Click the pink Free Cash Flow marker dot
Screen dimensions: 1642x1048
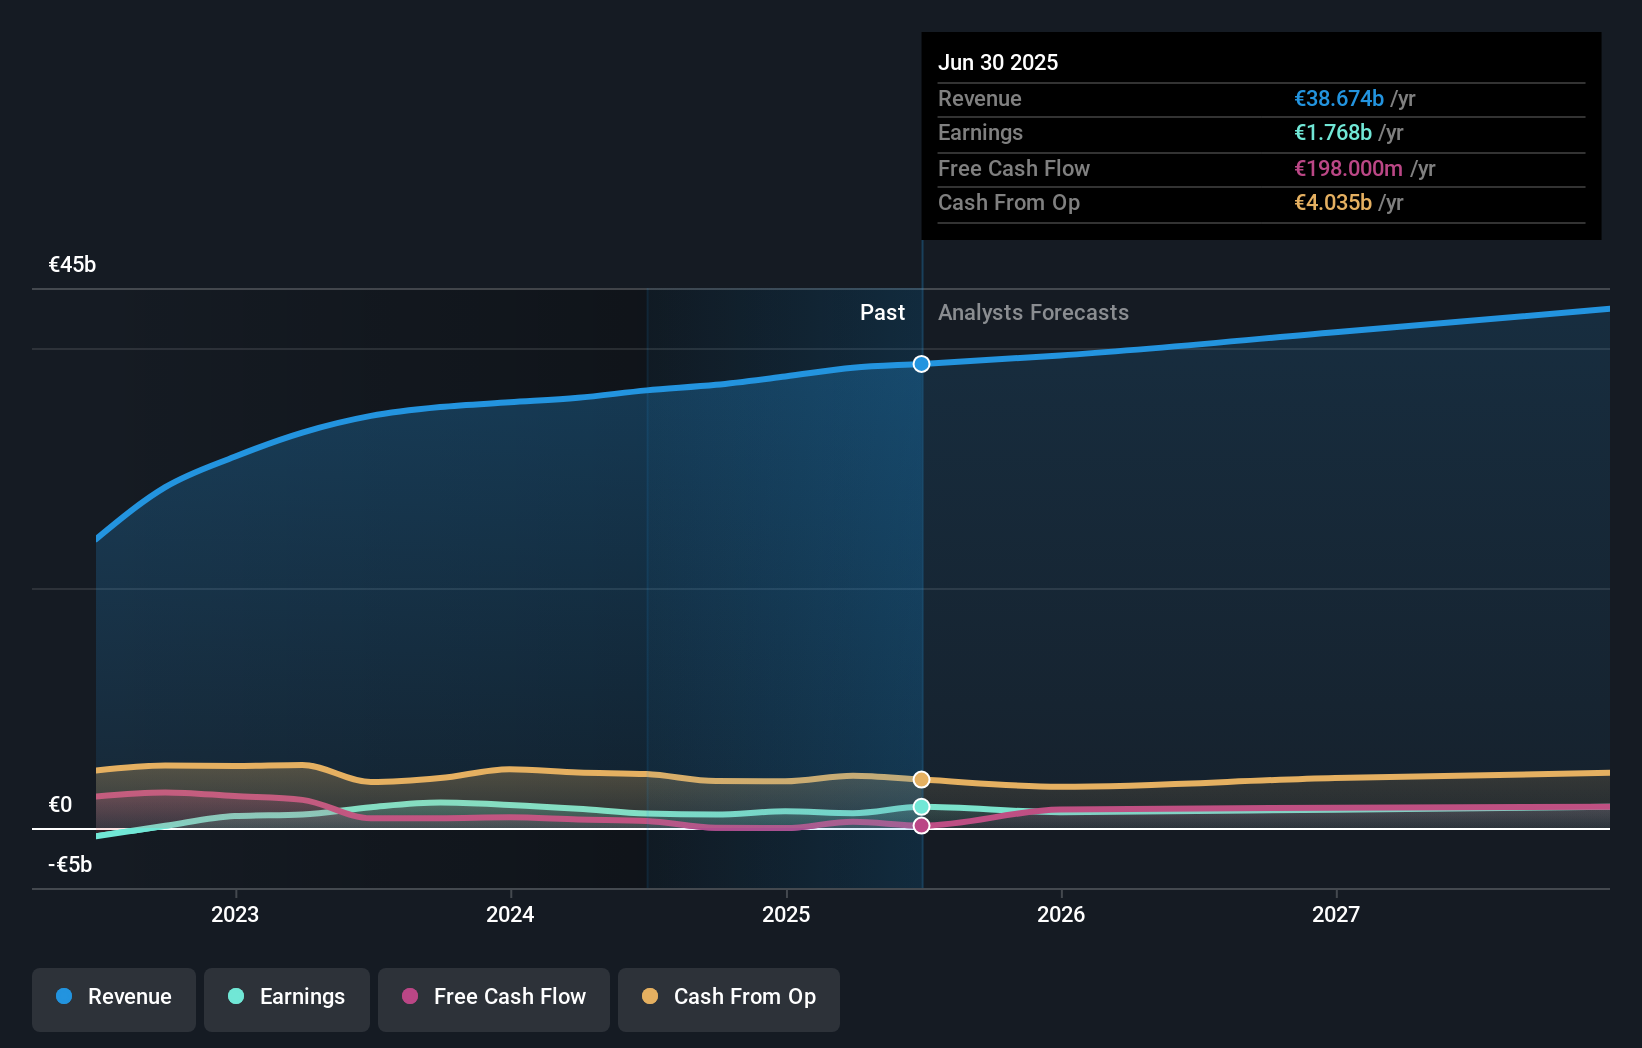point(921,825)
